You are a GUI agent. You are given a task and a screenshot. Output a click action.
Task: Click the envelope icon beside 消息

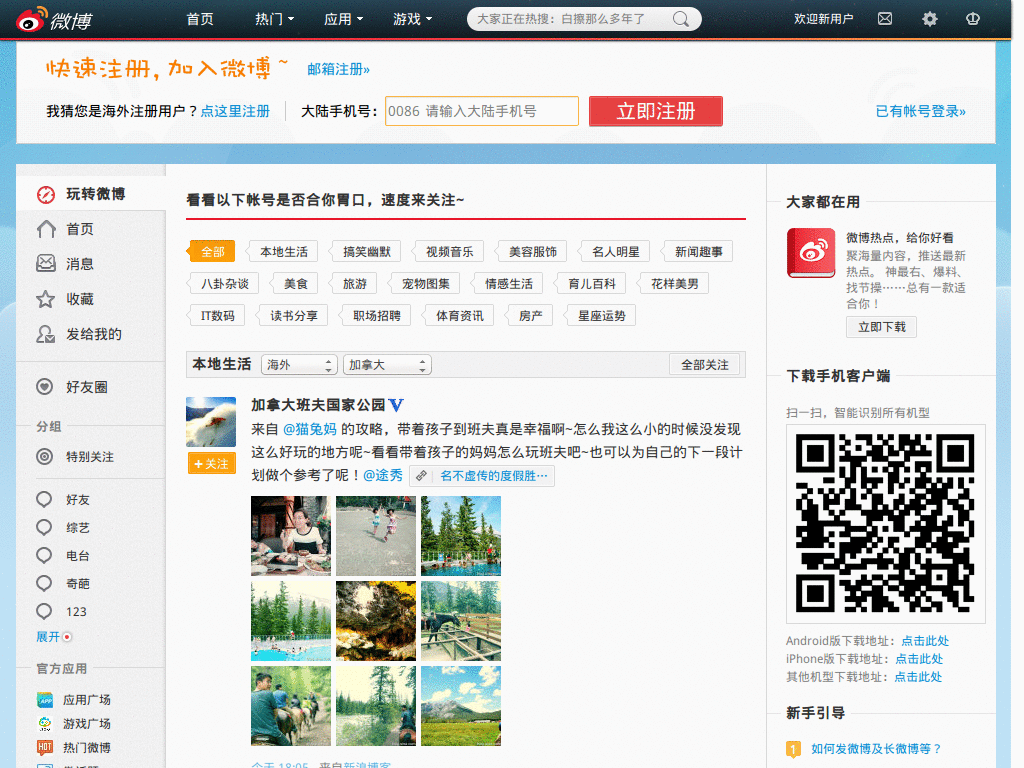(46, 264)
